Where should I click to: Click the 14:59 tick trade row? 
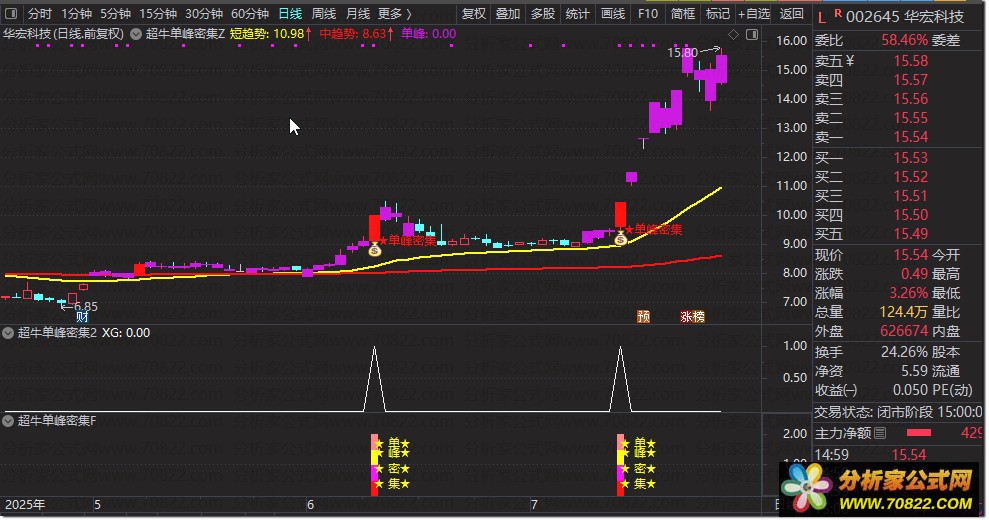(898, 454)
